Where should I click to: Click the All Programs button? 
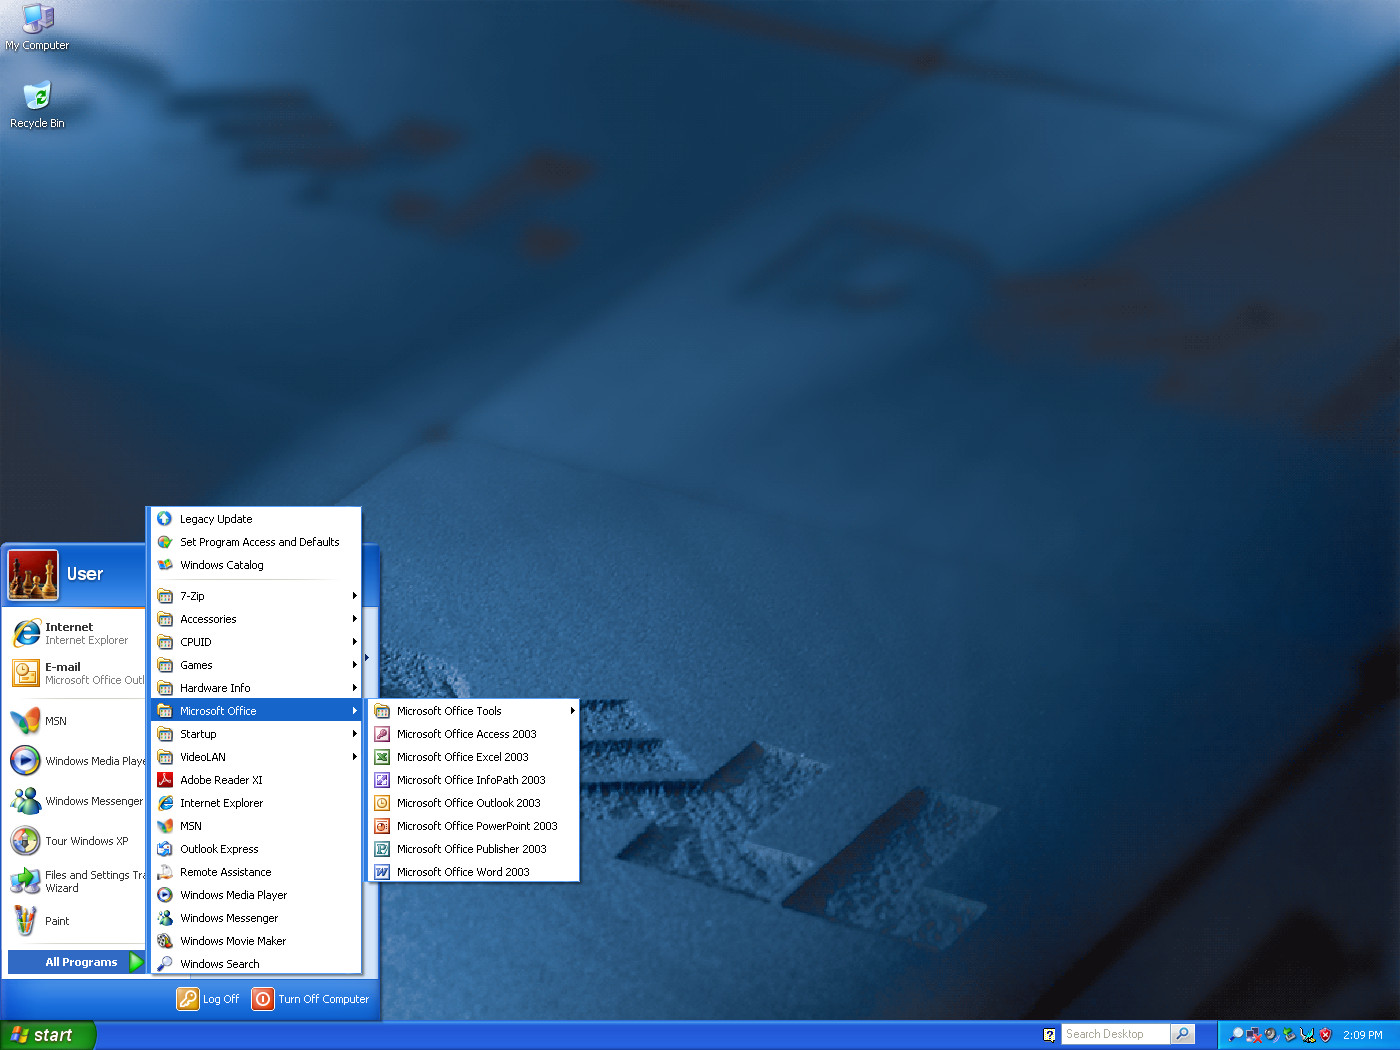point(77,962)
